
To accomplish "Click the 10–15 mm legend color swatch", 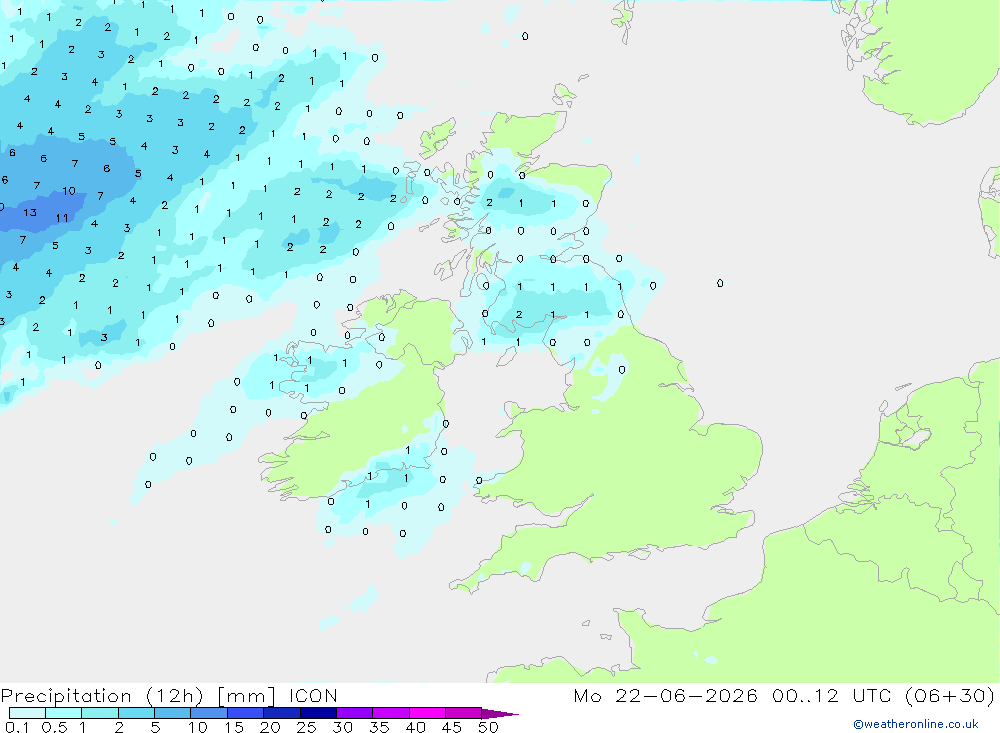I will coord(209,713).
